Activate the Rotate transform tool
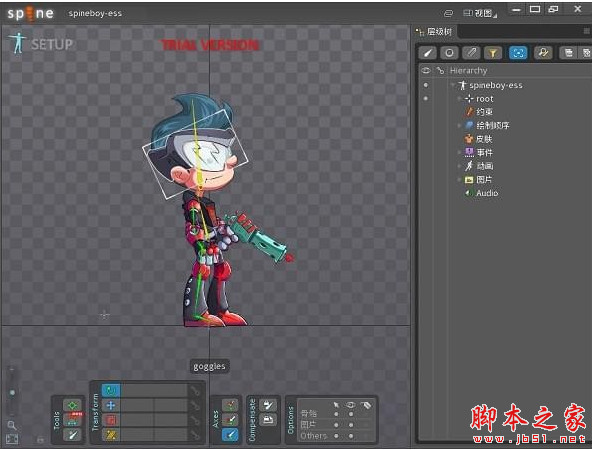Viewport: 597px width, 450px height. 111,391
